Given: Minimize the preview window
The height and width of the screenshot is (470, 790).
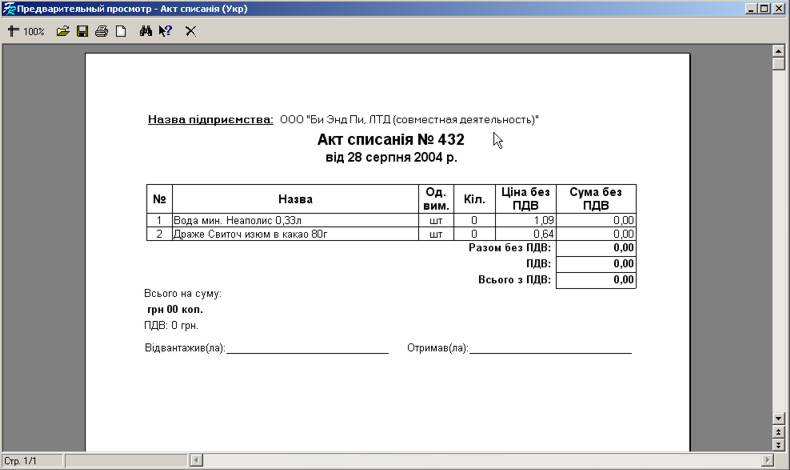Looking at the screenshot, I should [750, 8].
